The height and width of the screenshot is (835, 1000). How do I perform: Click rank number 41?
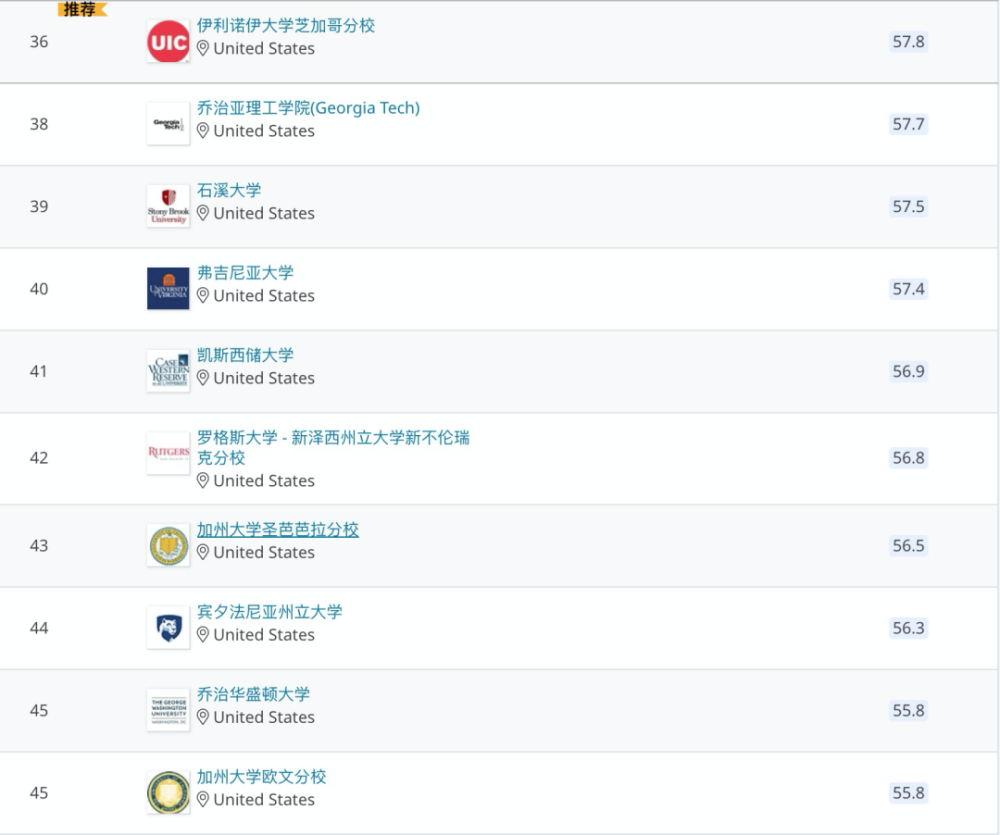tap(39, 371)
